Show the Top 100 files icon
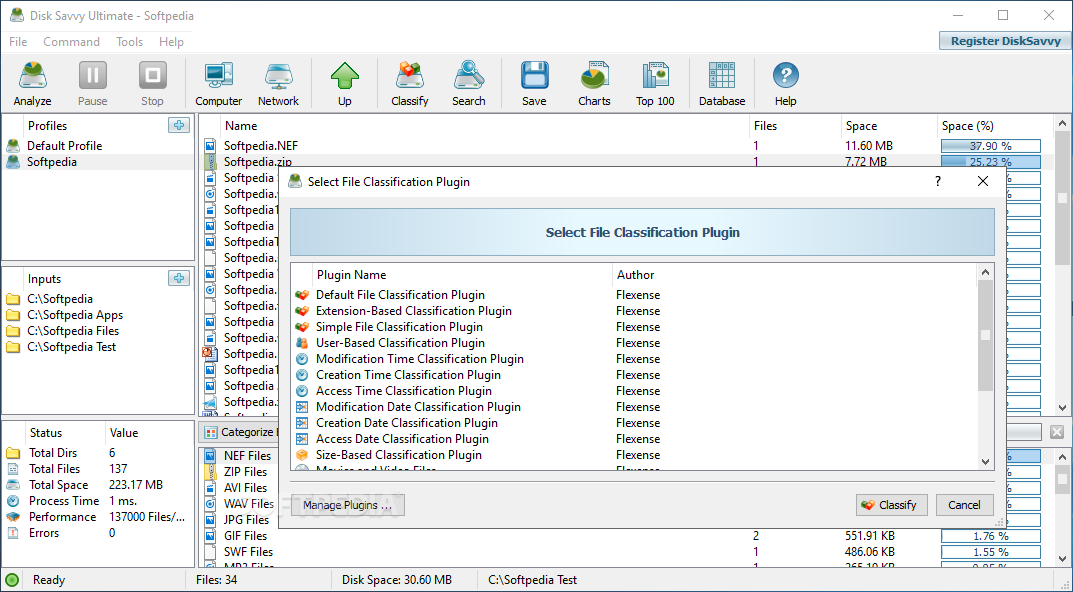 (x=655, y=83)
